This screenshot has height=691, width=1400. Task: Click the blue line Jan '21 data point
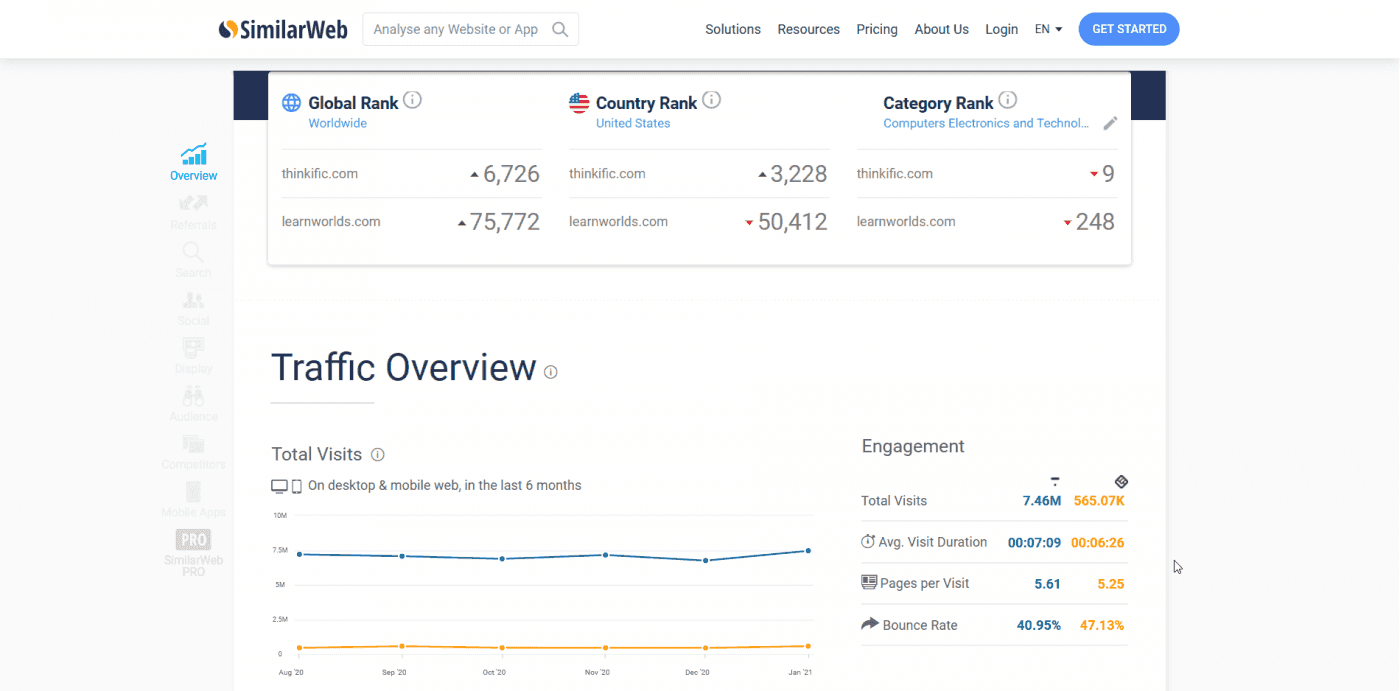point(808,551)
